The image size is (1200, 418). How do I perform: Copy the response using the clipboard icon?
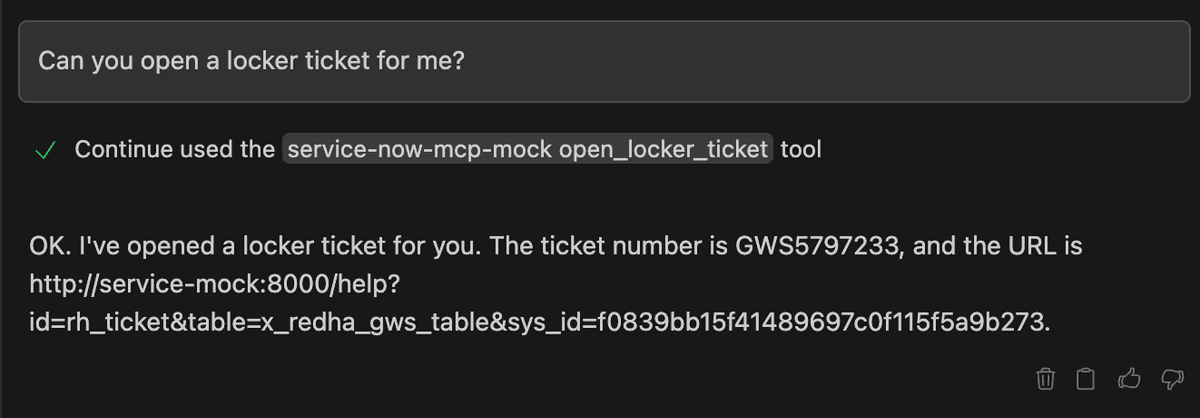[1085, 379]
